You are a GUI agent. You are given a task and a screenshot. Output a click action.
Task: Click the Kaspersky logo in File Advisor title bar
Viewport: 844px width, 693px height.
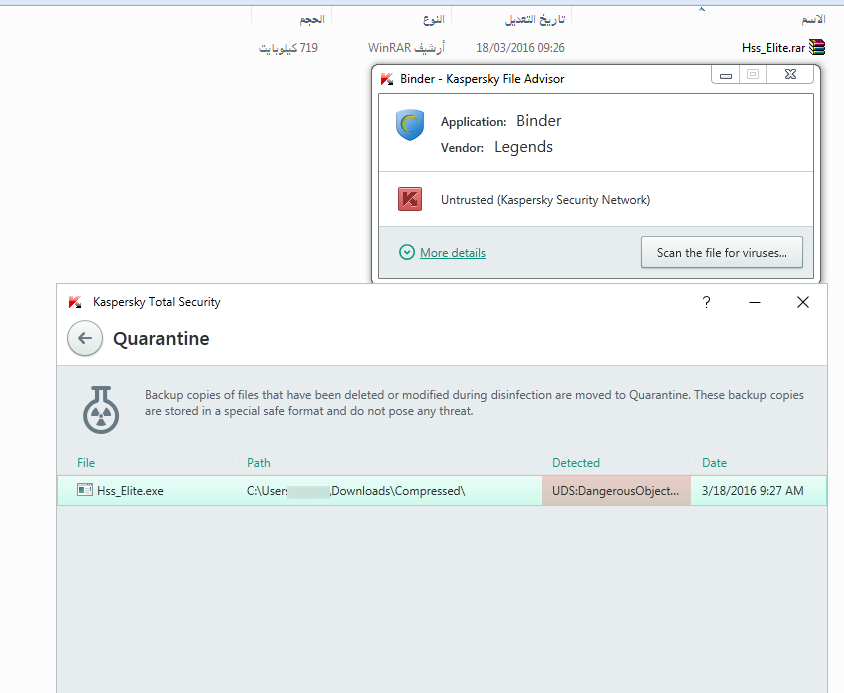tap(387, 79)
